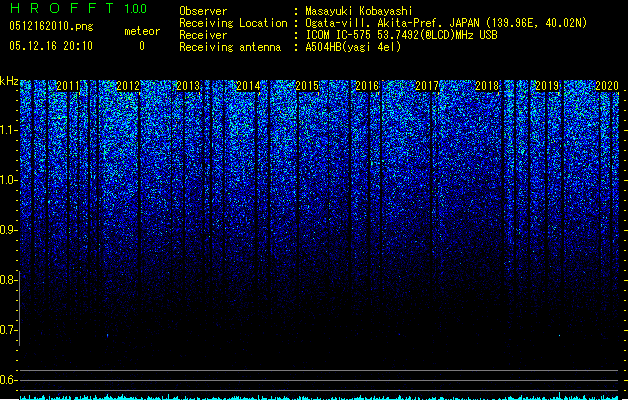This screenshot has width=629, height=400.
Task: Click the Receiving antenna label
Action: tap(230, 47)
